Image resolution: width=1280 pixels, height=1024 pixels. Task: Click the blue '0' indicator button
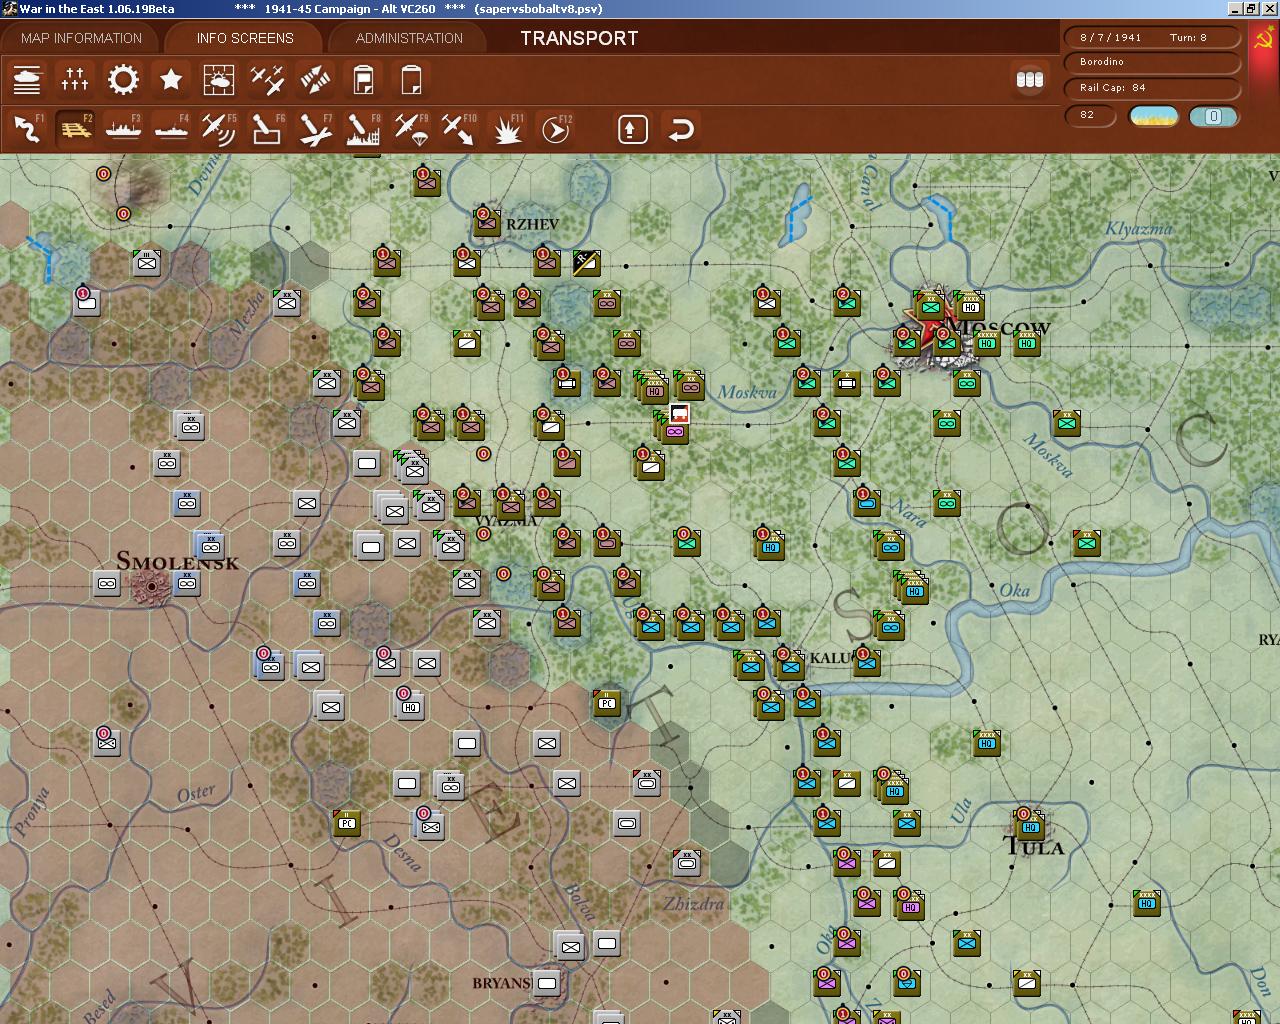pyautogui.click(x=1213, y=116)
